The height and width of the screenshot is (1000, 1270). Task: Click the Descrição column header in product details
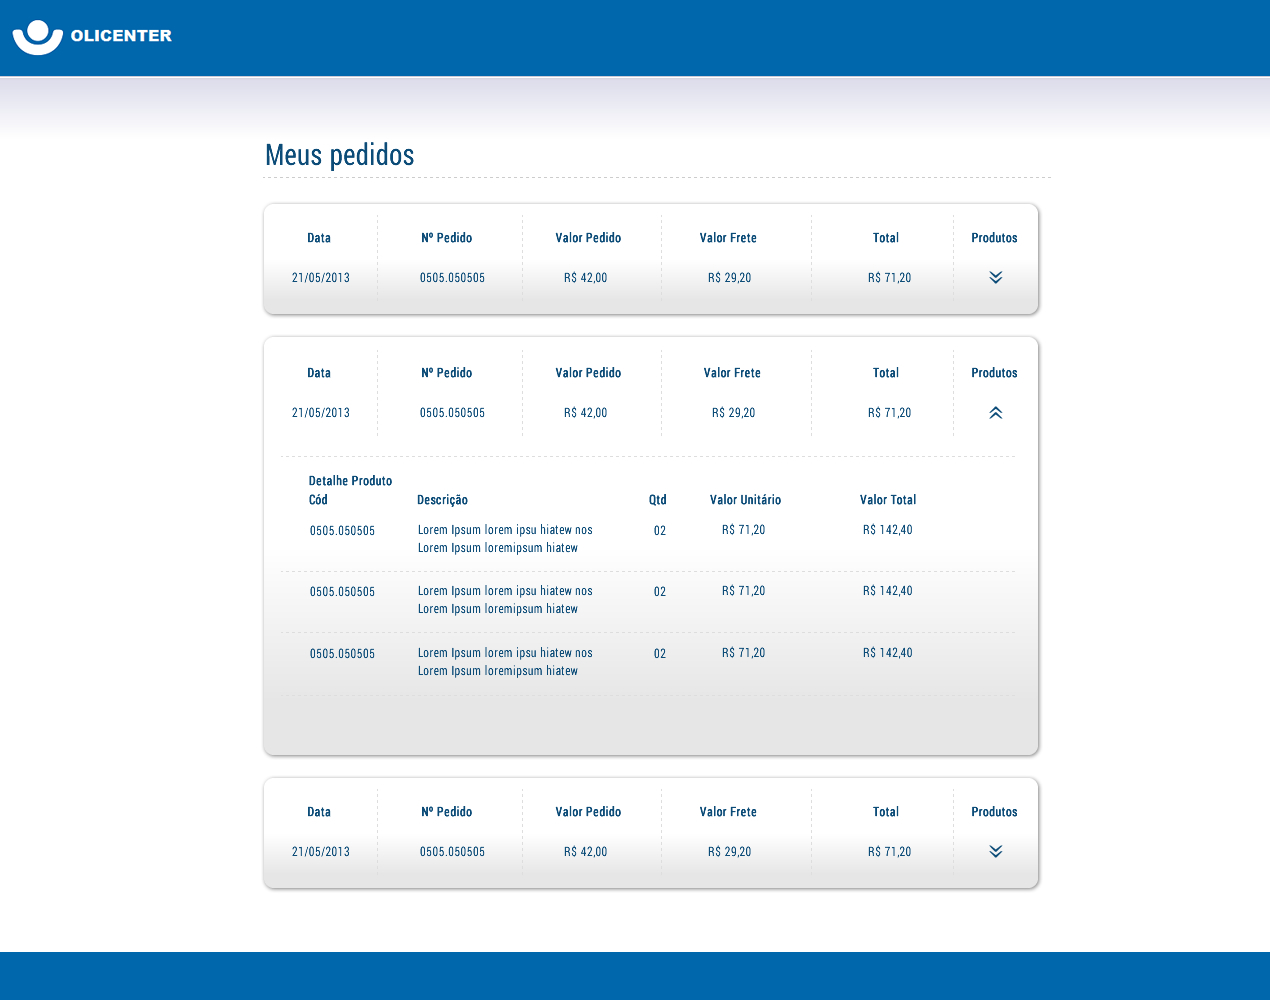pos(442,500)
